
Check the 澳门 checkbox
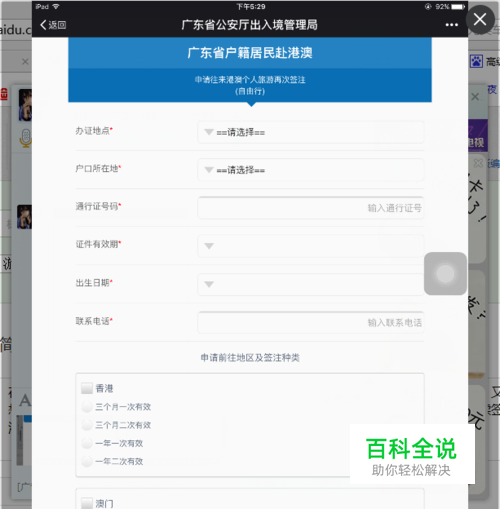[87, 503]
